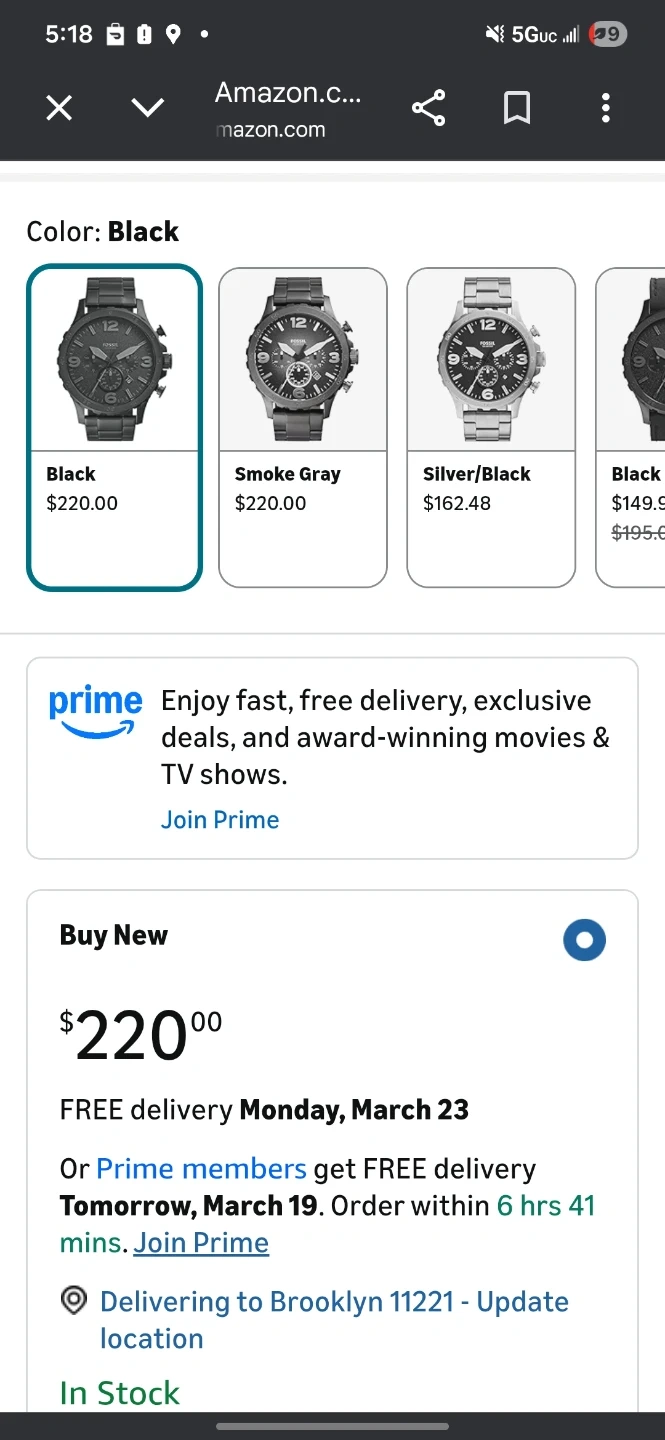Select the Buy New radio button
This screenshot has width=665, height=1440.
pos(584,940)
